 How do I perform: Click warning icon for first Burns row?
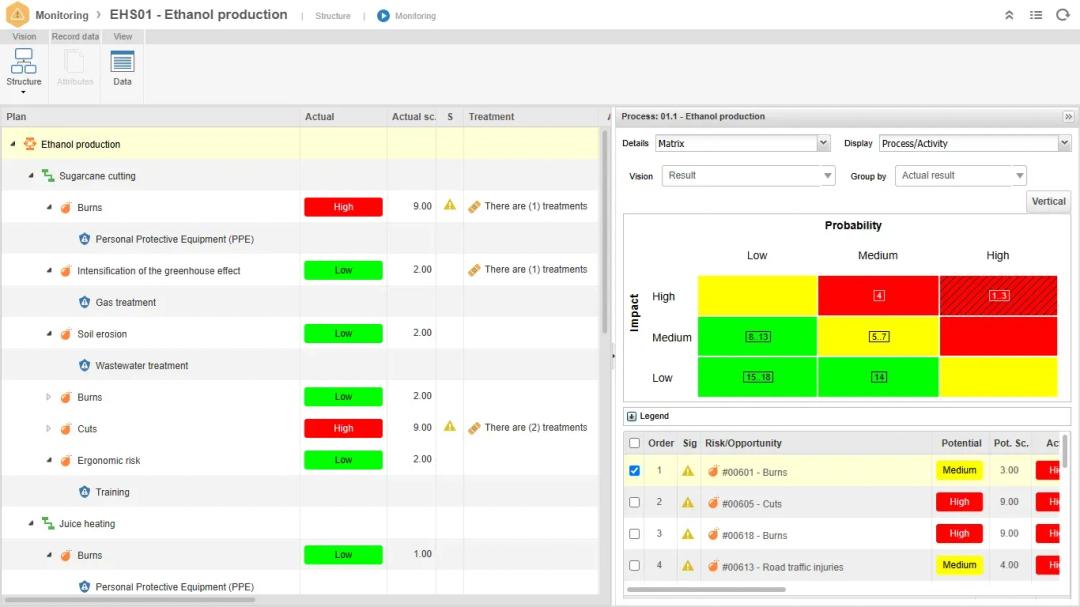tap(450, 206)
